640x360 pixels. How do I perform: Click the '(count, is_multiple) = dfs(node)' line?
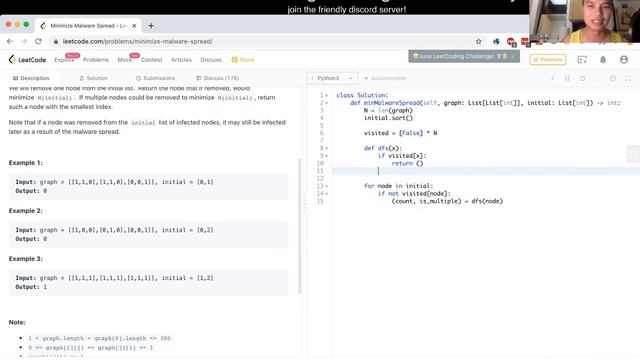[447, 201]
